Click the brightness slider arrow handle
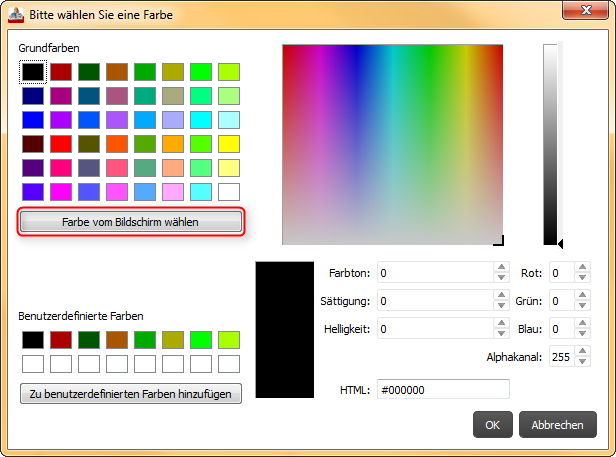This screenshot has width=616, height=457. (561, 244)
